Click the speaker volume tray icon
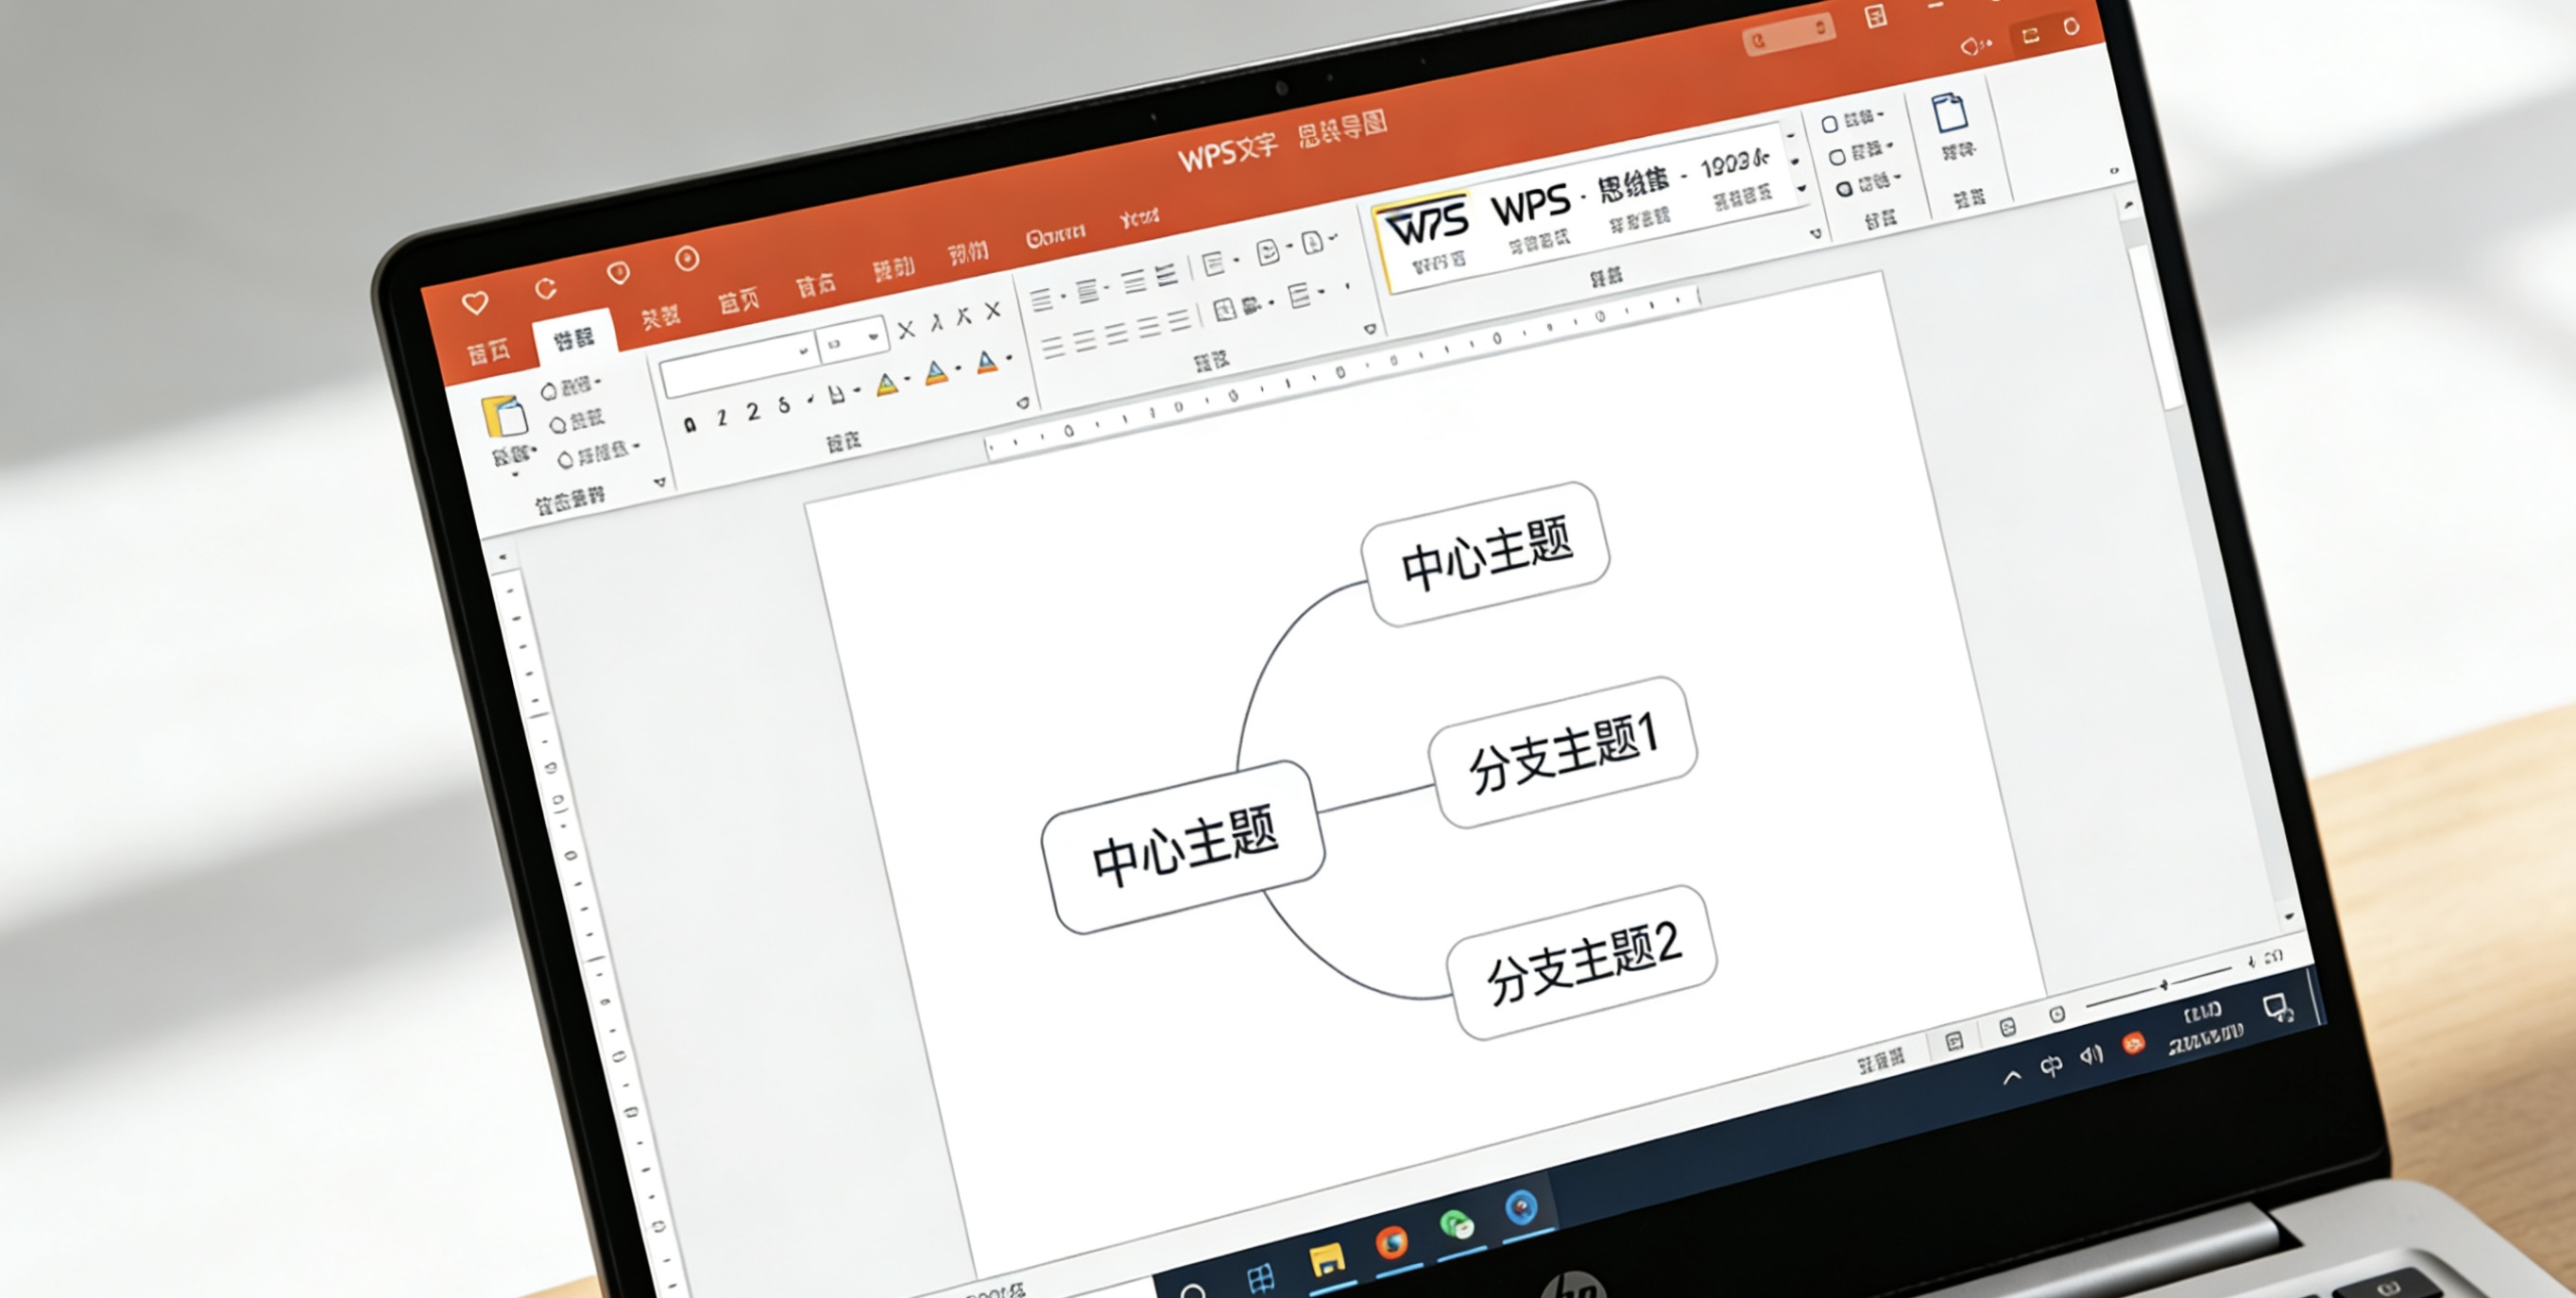Viewport: 2576px width, 1298px height. coord(2091,1055)
